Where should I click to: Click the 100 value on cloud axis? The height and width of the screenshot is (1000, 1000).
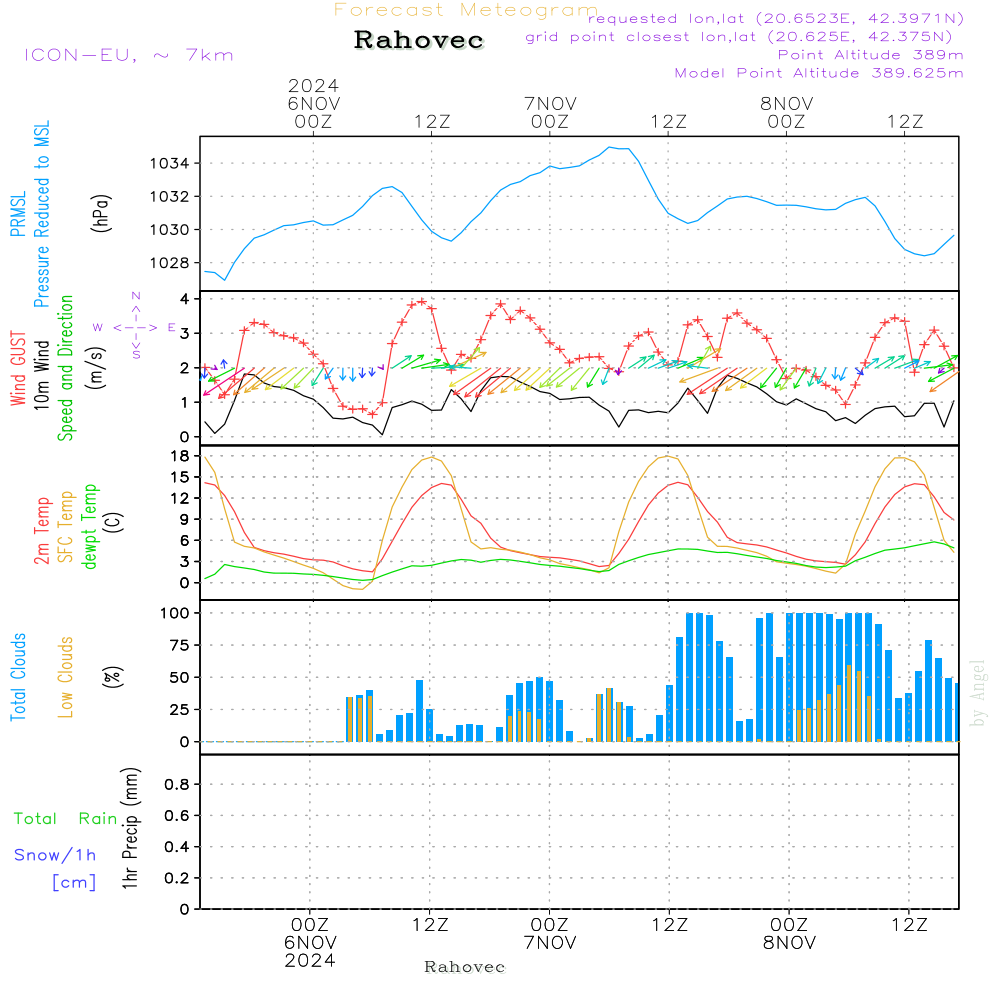175,613
